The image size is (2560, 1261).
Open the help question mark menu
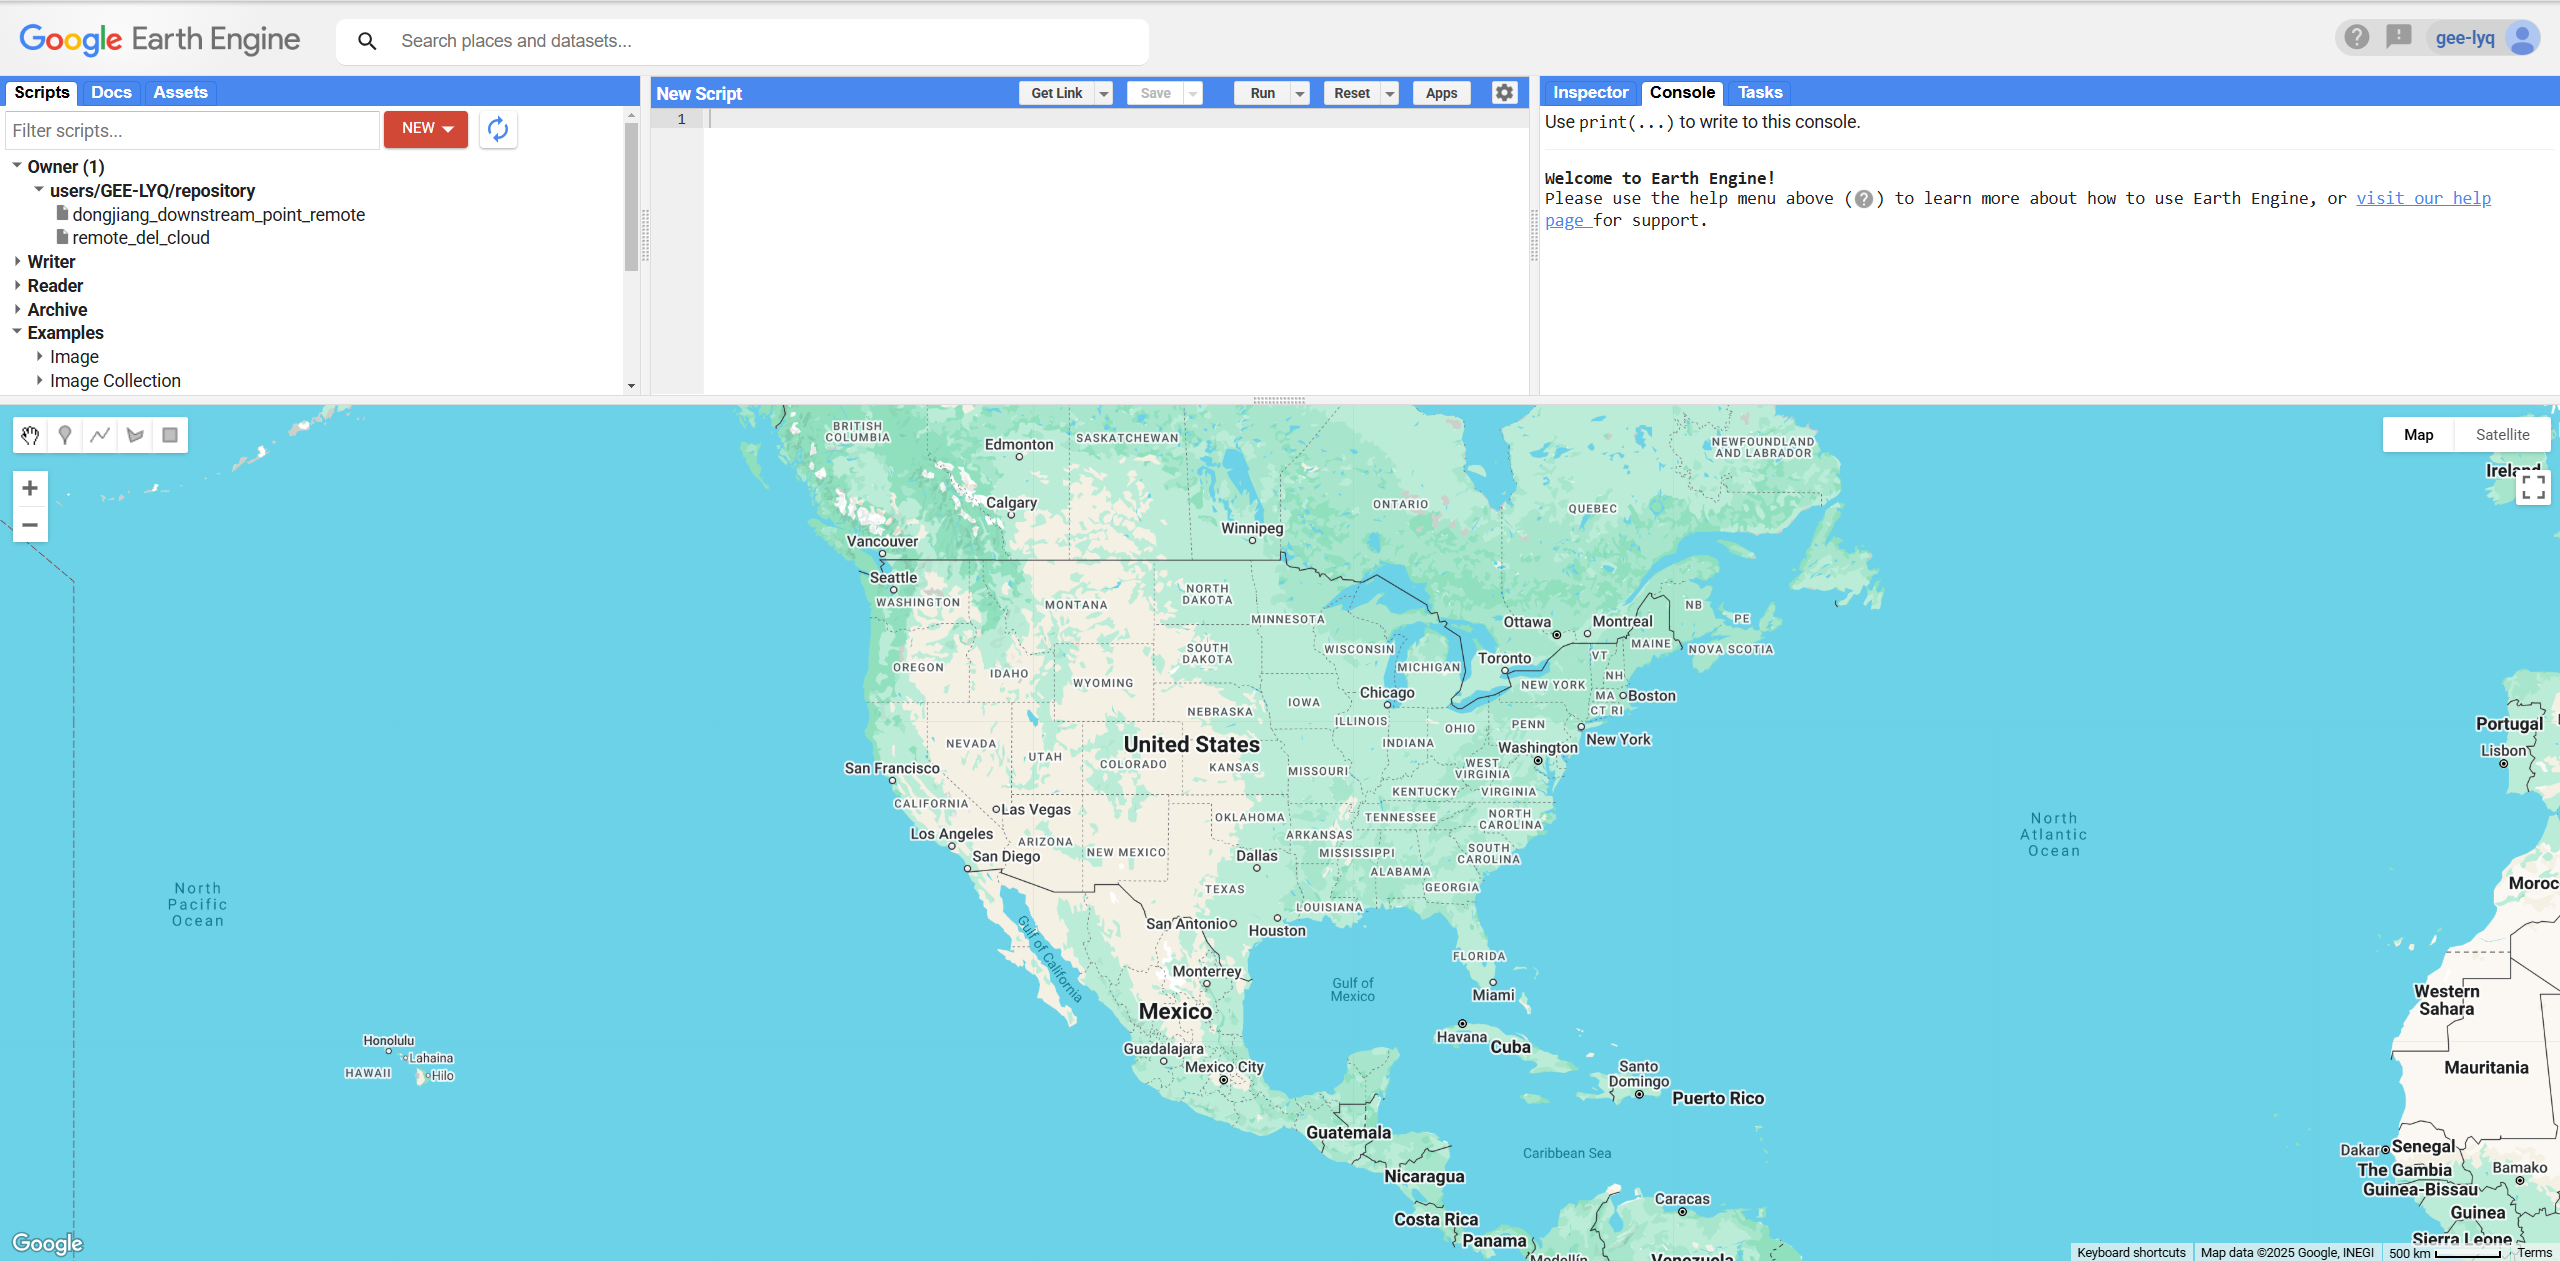point(2357,38)
